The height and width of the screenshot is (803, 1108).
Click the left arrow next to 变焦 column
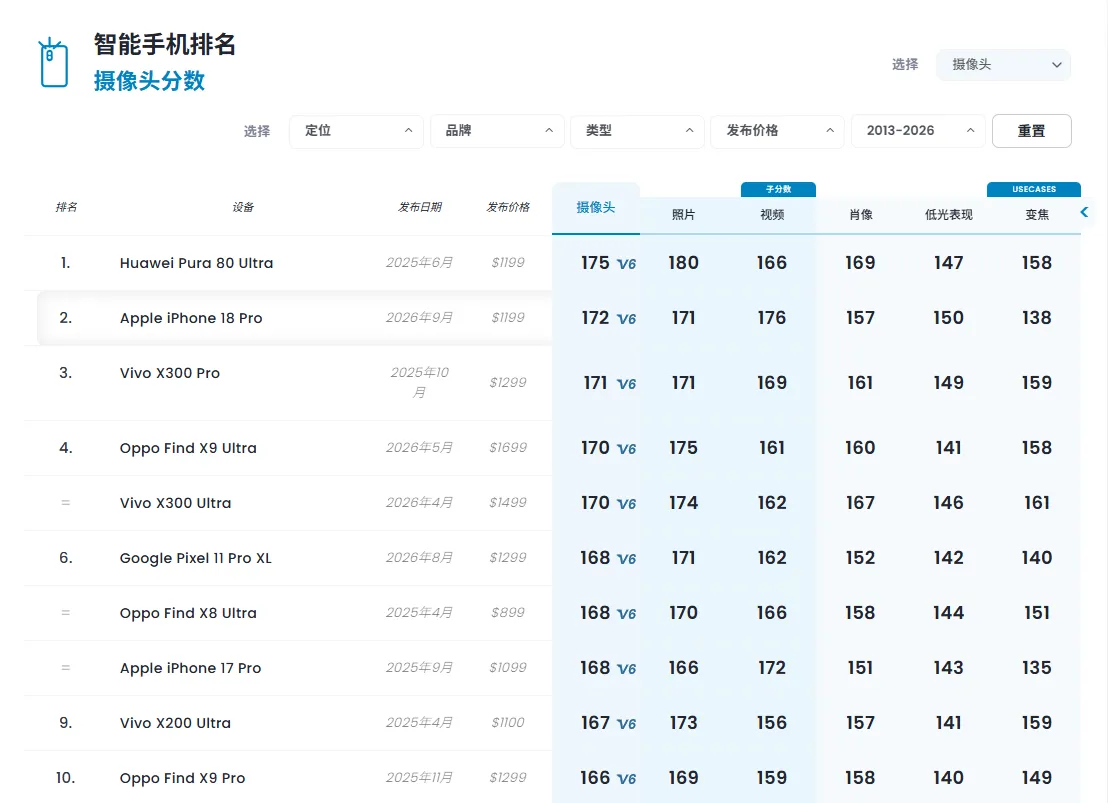coord(1085,212)
